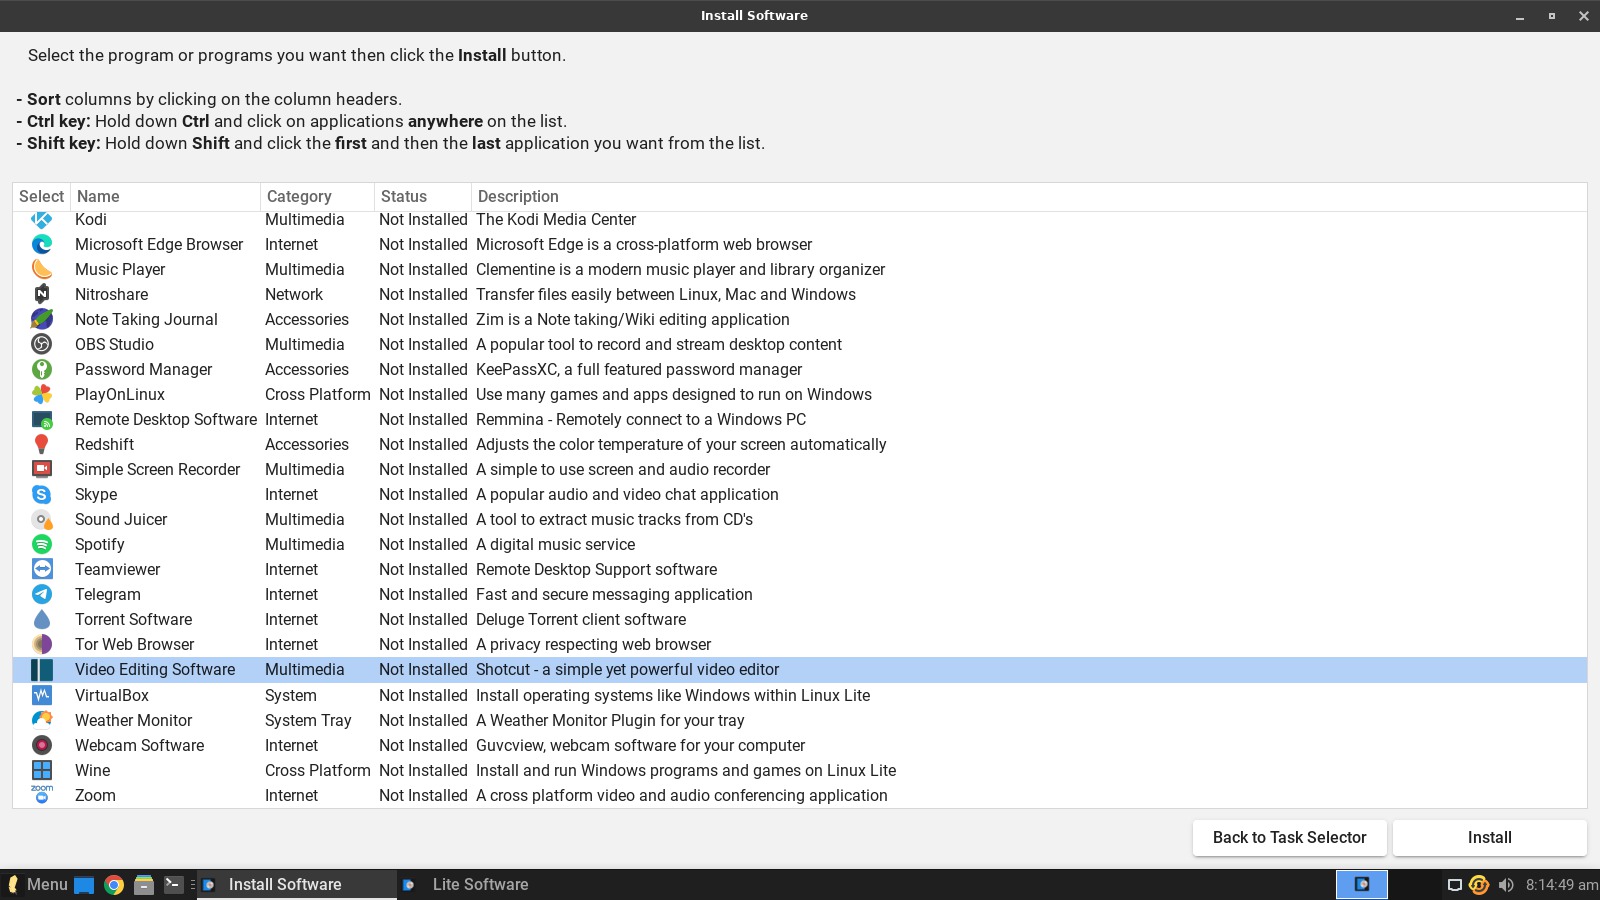Sort by the Status column header
Viewport: 1600px width, 900px height.
[x=404, y=197]
